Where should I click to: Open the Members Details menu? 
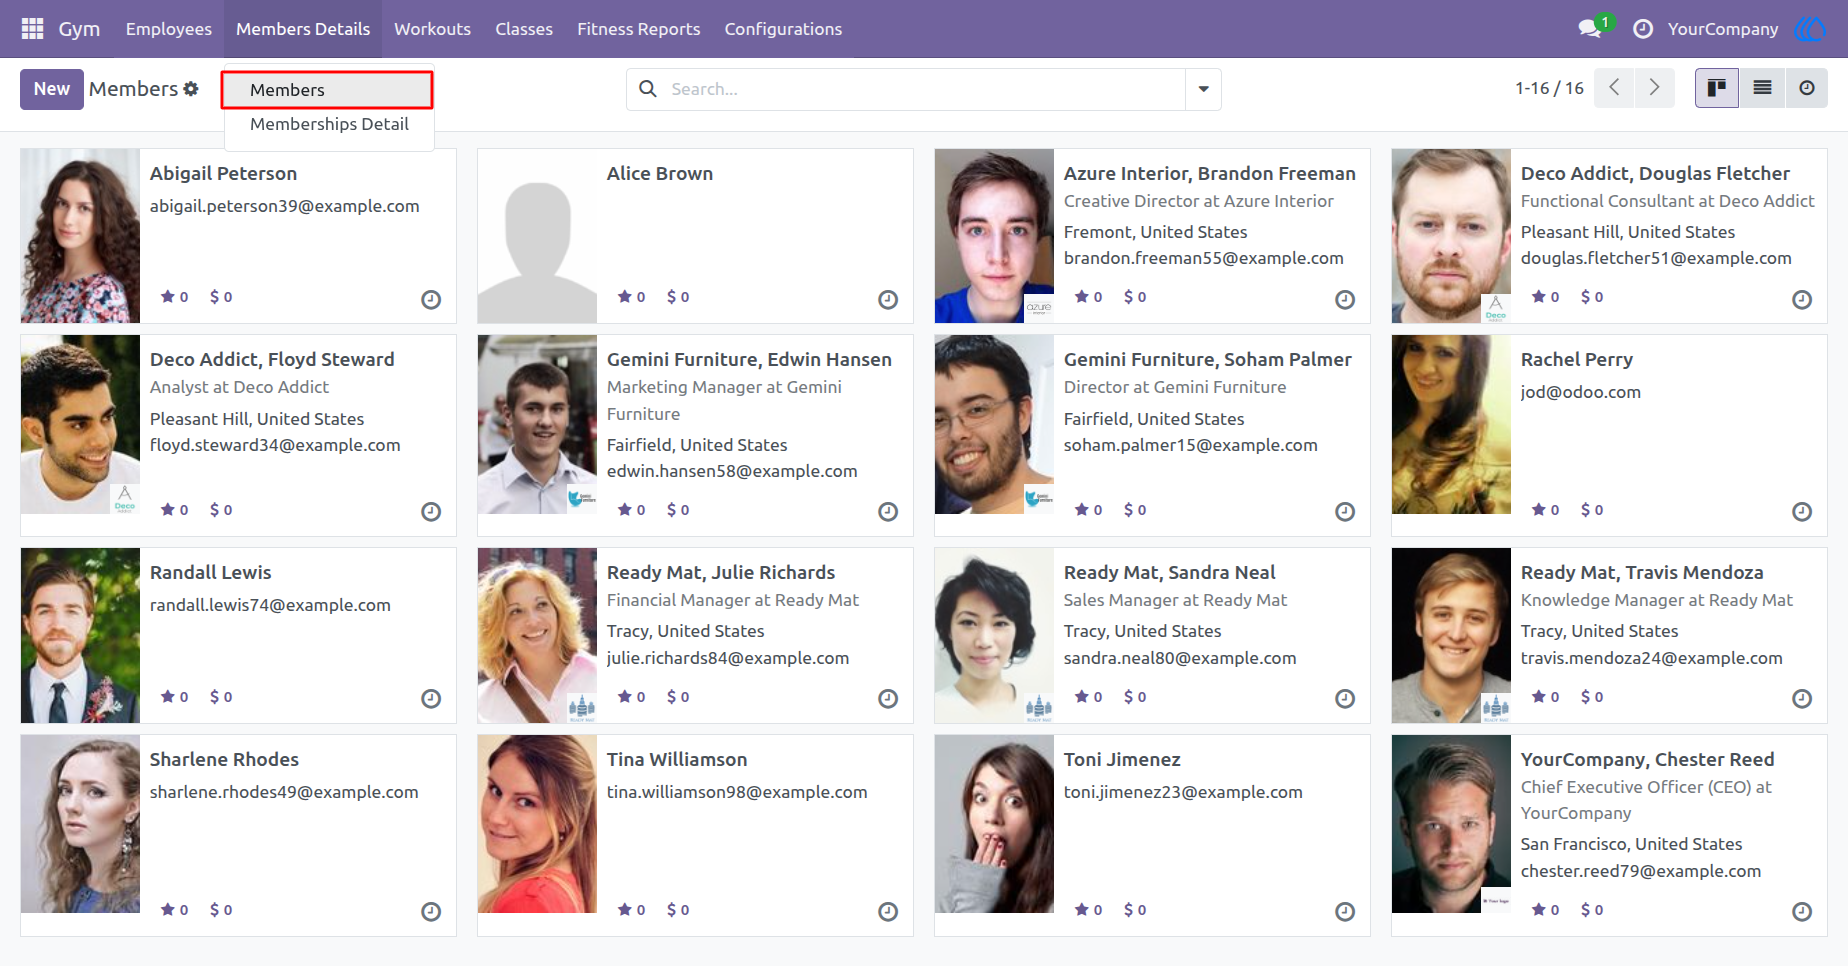click(303, 29)
